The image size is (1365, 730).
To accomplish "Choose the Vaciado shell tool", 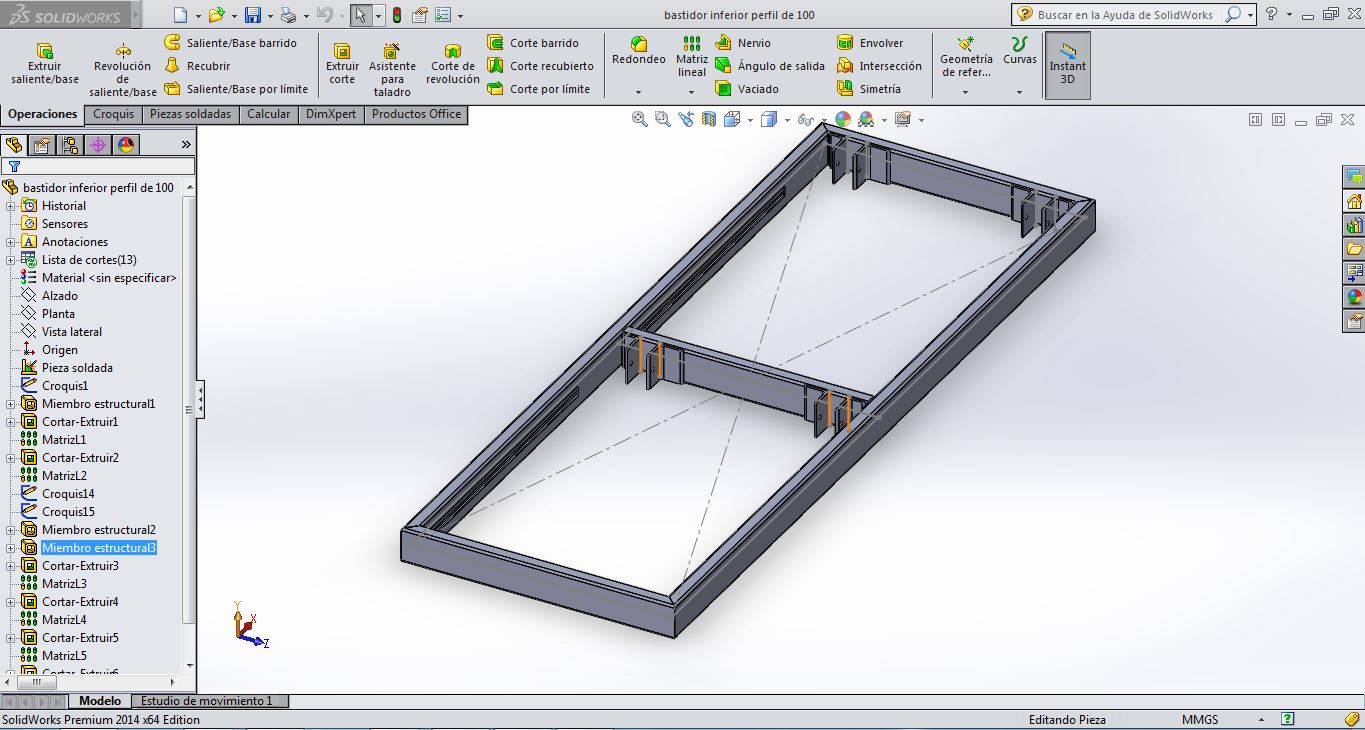I will [x=747, y=89].
